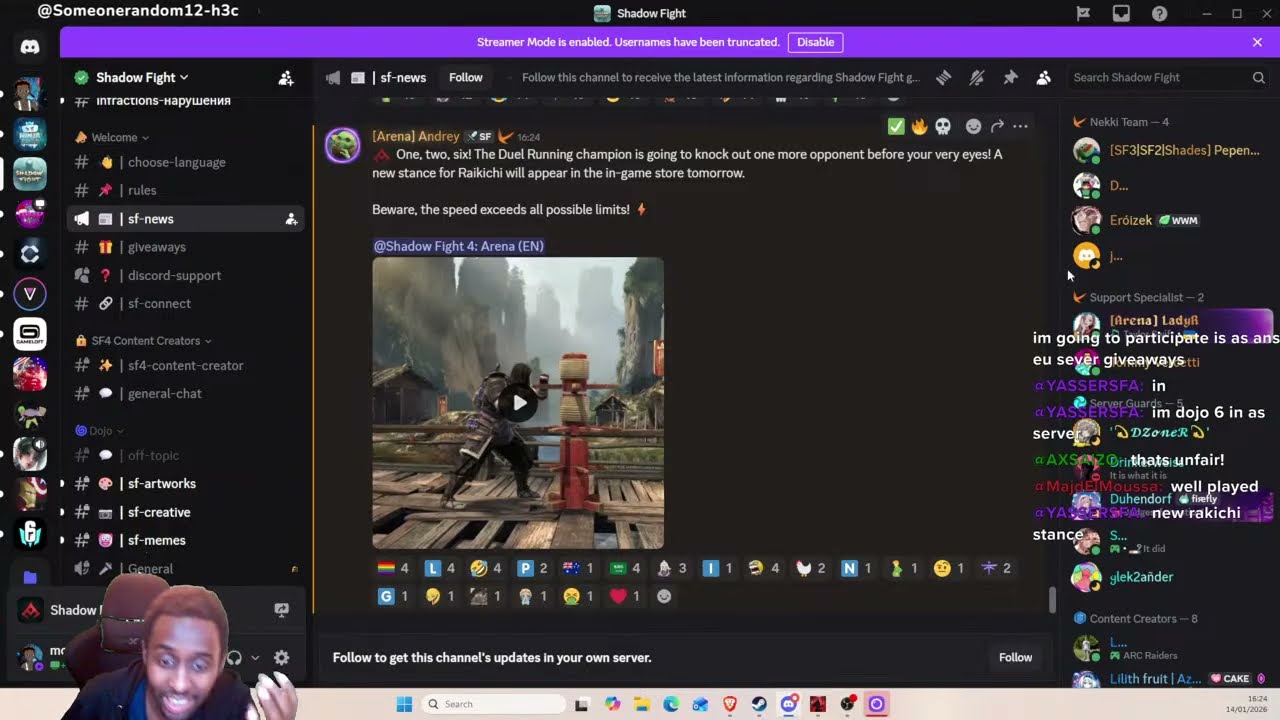This screenshot has width=1280, height=720.
Task: Disable Streamer Mode via banner button
Action: [815, 42]
